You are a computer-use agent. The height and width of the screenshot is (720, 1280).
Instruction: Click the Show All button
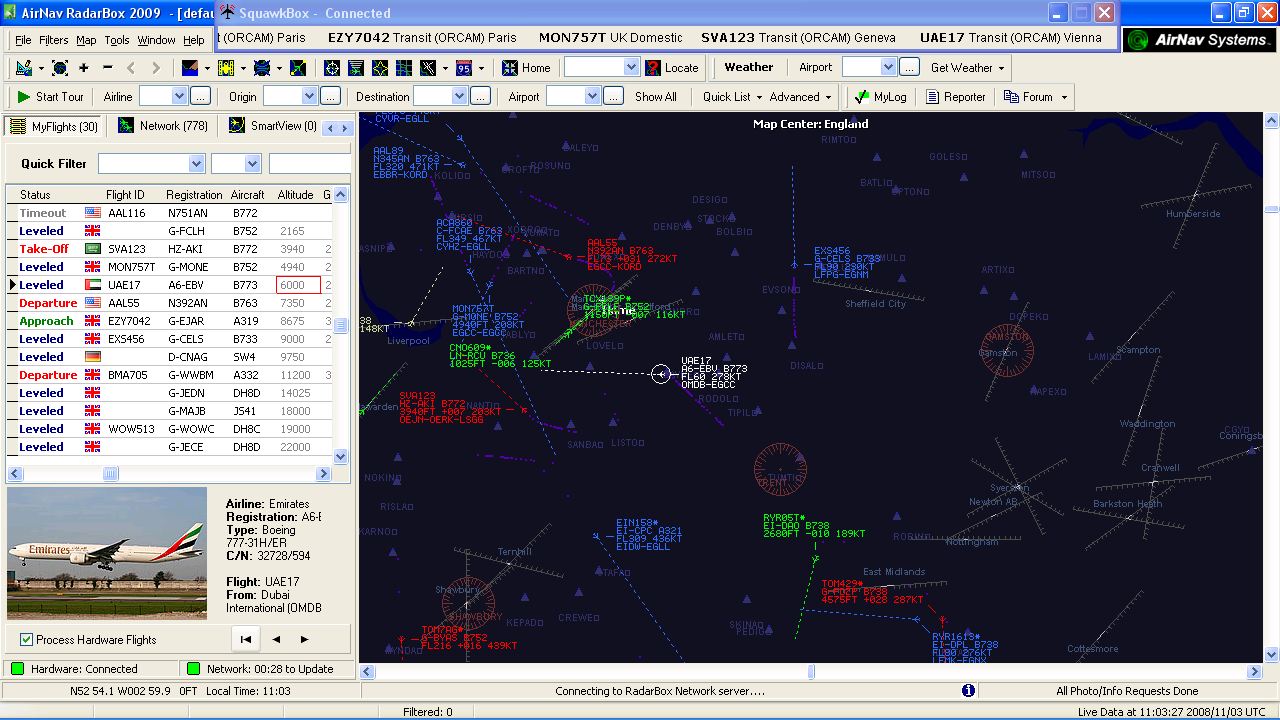(655, 97)
